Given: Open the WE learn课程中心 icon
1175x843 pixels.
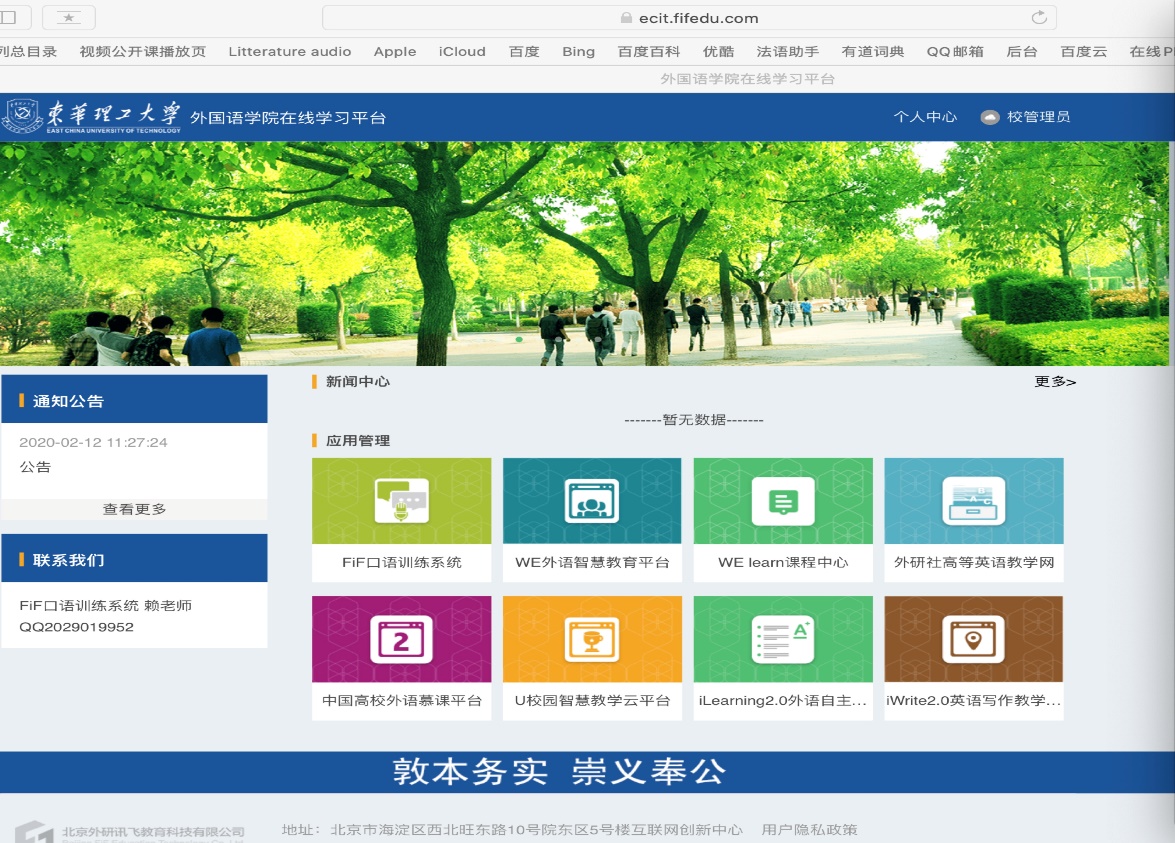Looking at the screenshot, I should pos(782,501).
